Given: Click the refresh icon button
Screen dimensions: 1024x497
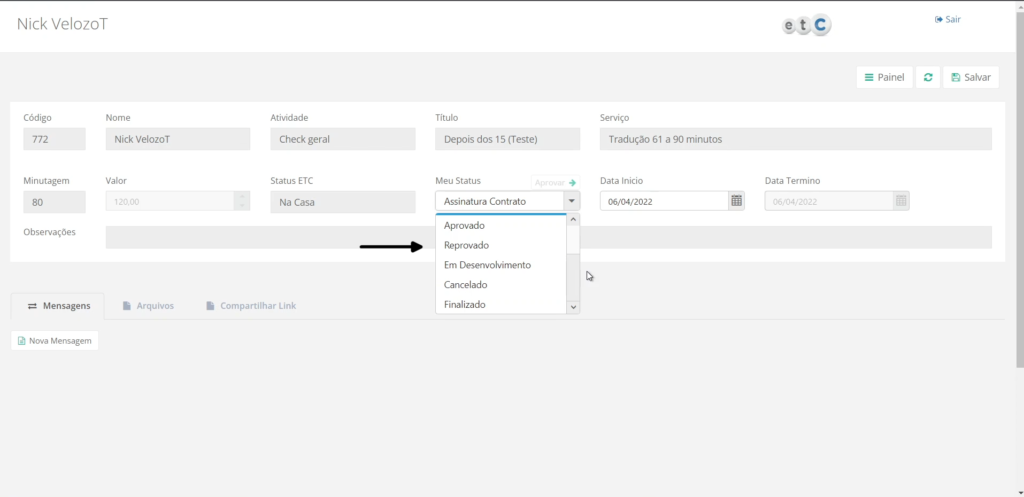Looking at the screenshot, I should pos(928,78).
